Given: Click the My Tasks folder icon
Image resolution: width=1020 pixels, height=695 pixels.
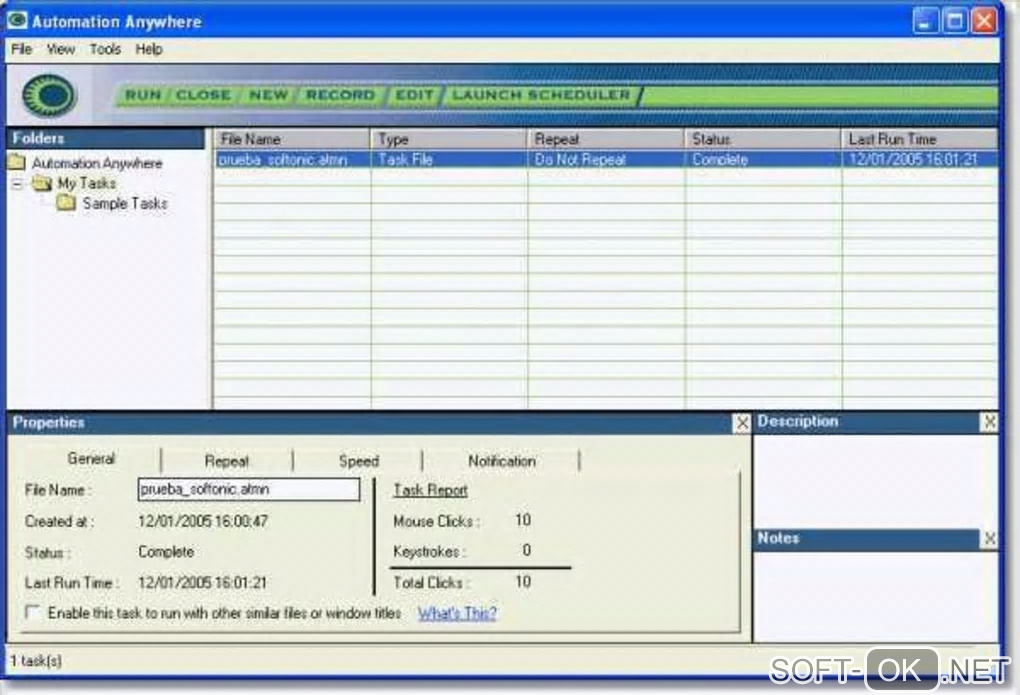Looking at the screenshot, I should coord(42,183).
